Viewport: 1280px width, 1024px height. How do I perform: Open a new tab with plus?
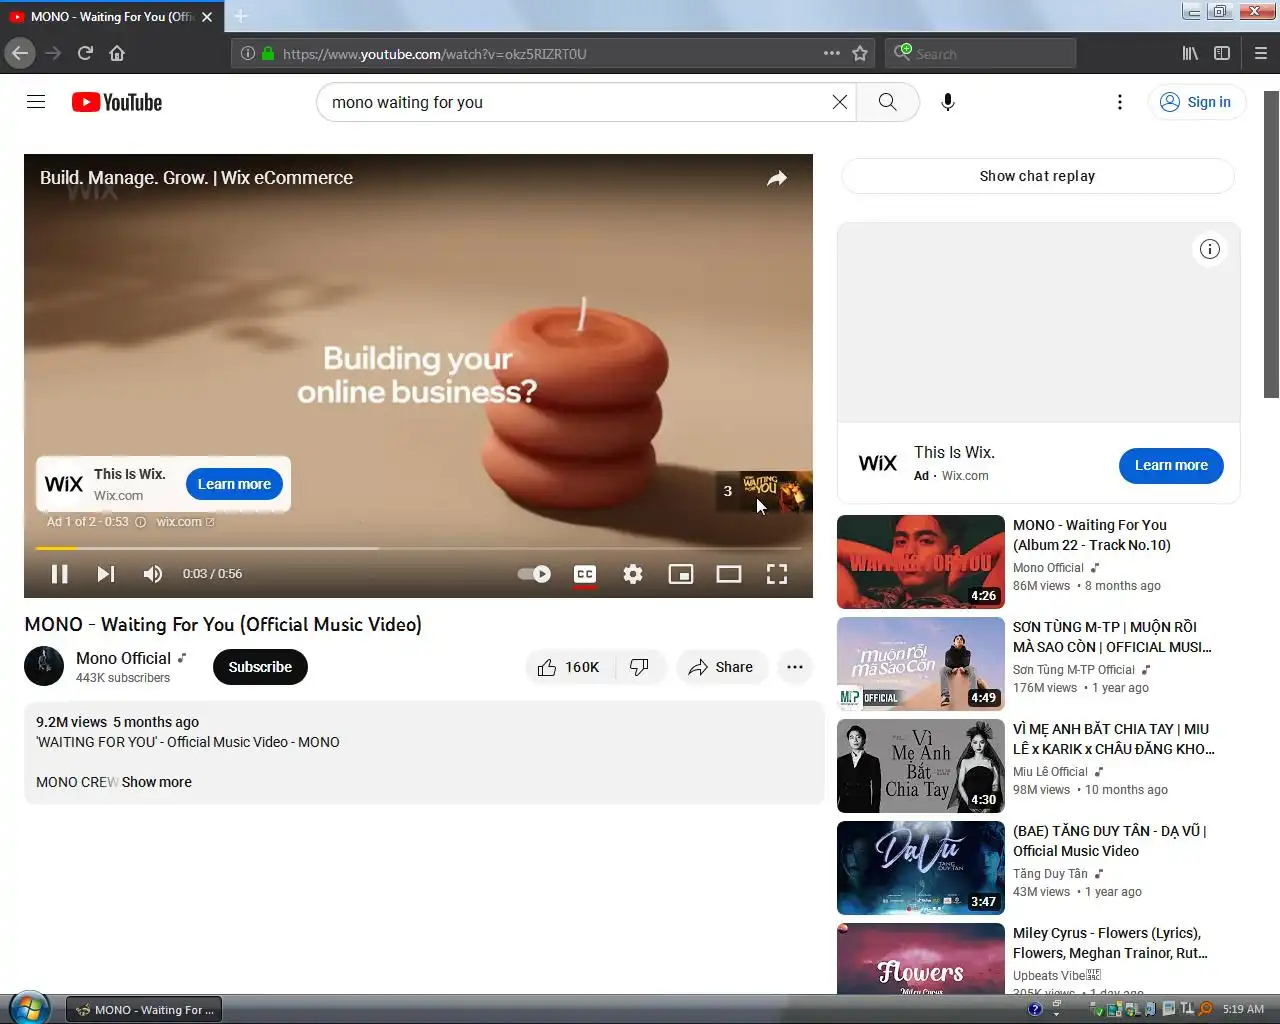coord(241,16)
